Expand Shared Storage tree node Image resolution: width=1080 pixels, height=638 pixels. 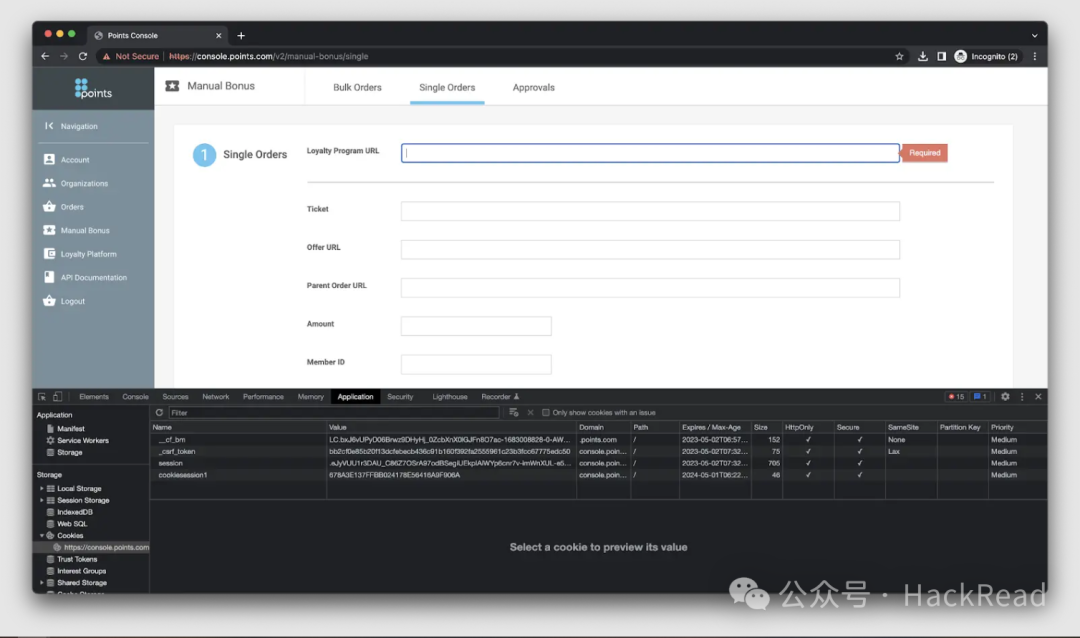click(41, 583)
